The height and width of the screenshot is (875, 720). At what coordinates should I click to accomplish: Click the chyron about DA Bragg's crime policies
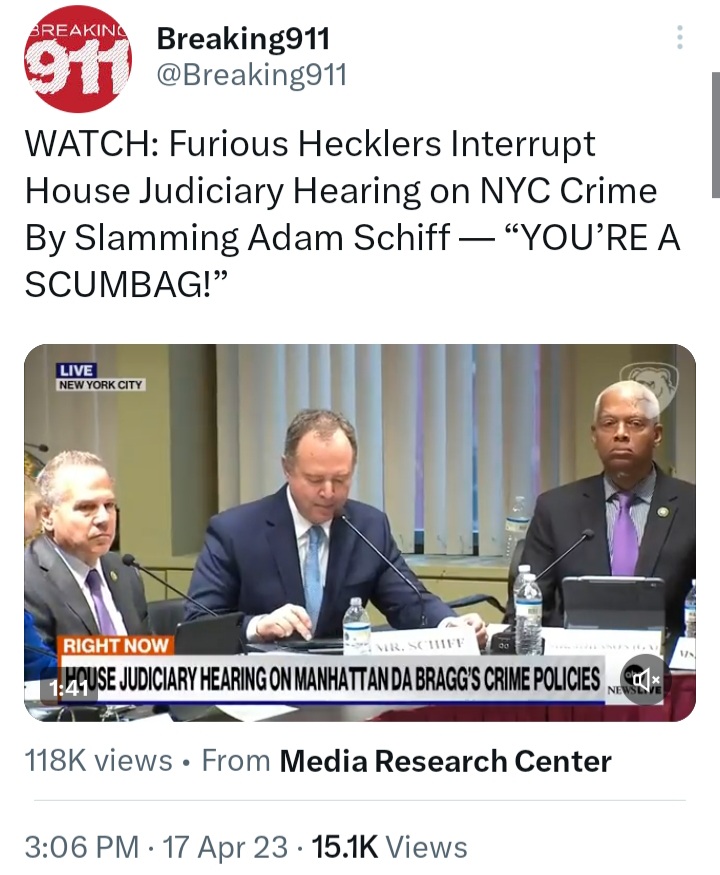coord(332,680)
